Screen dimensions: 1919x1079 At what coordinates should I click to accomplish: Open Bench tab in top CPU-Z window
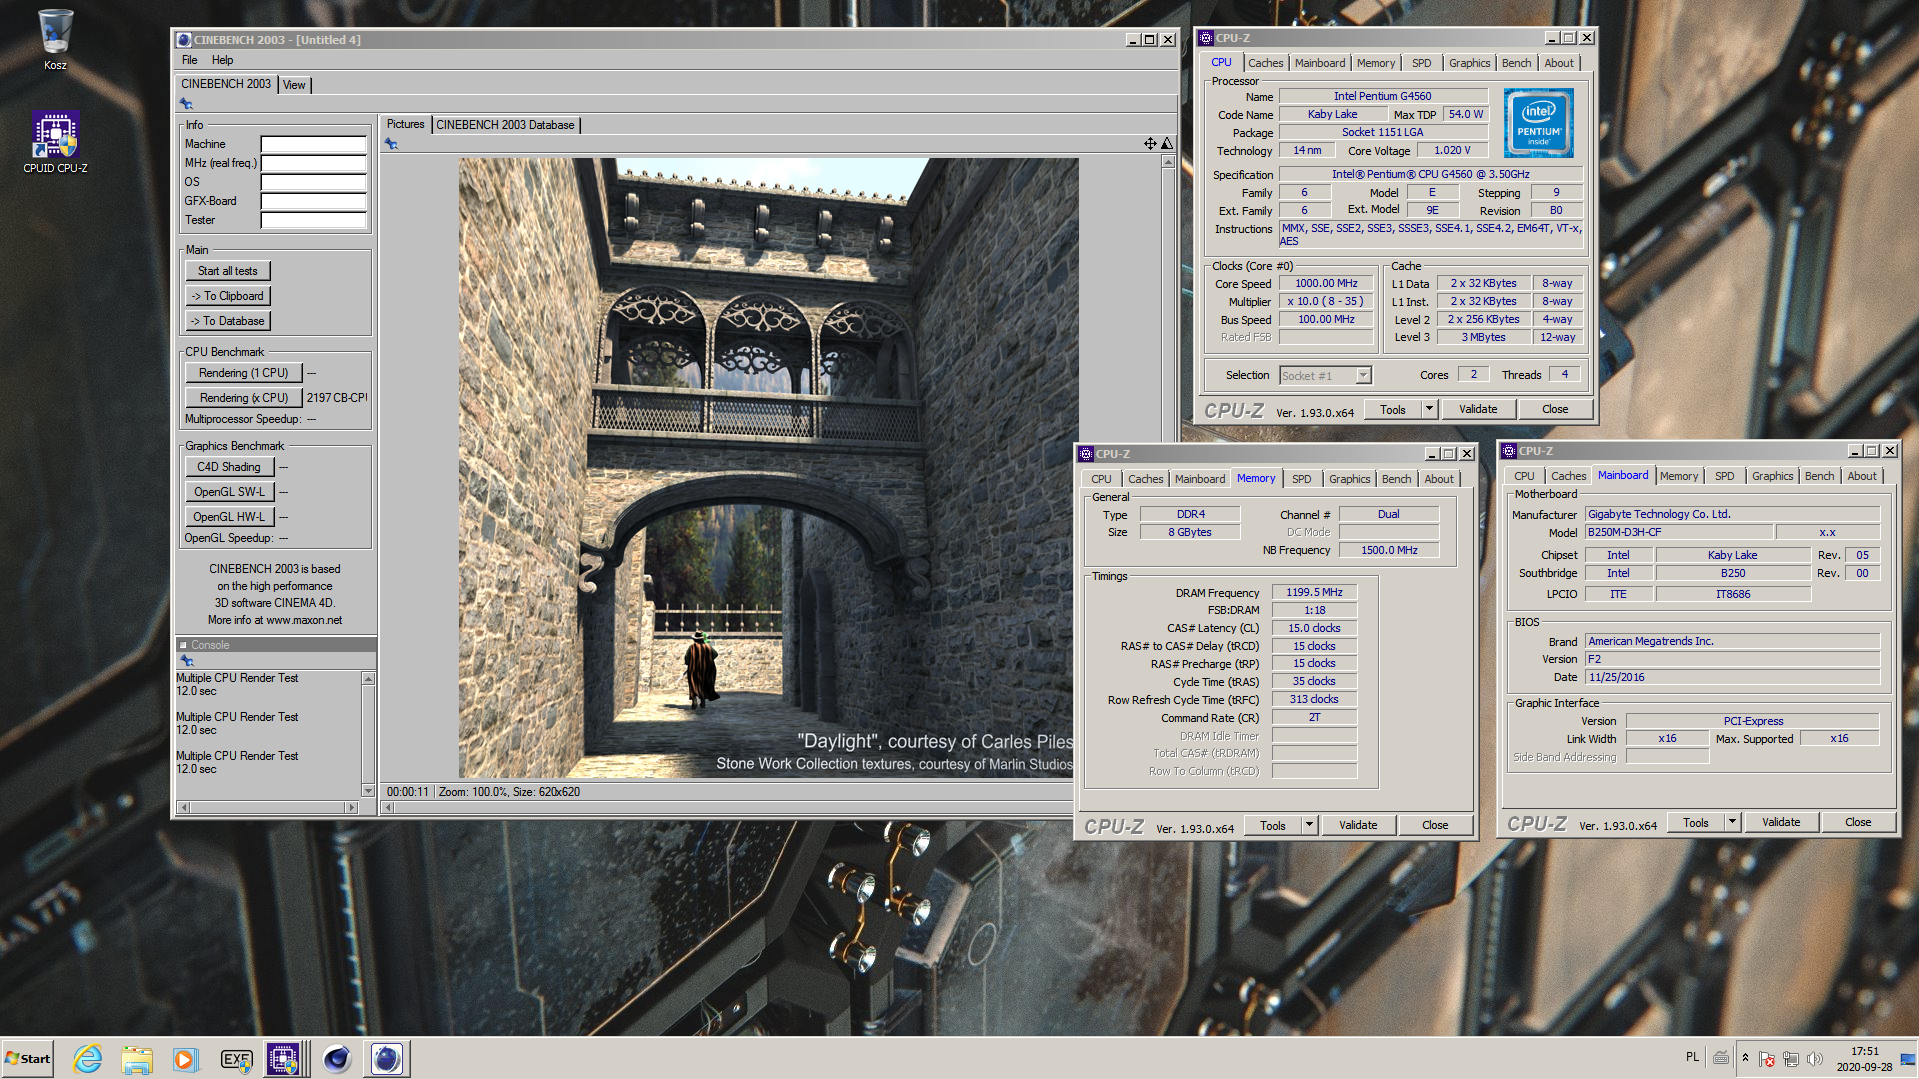click(x=1516, y=63)
